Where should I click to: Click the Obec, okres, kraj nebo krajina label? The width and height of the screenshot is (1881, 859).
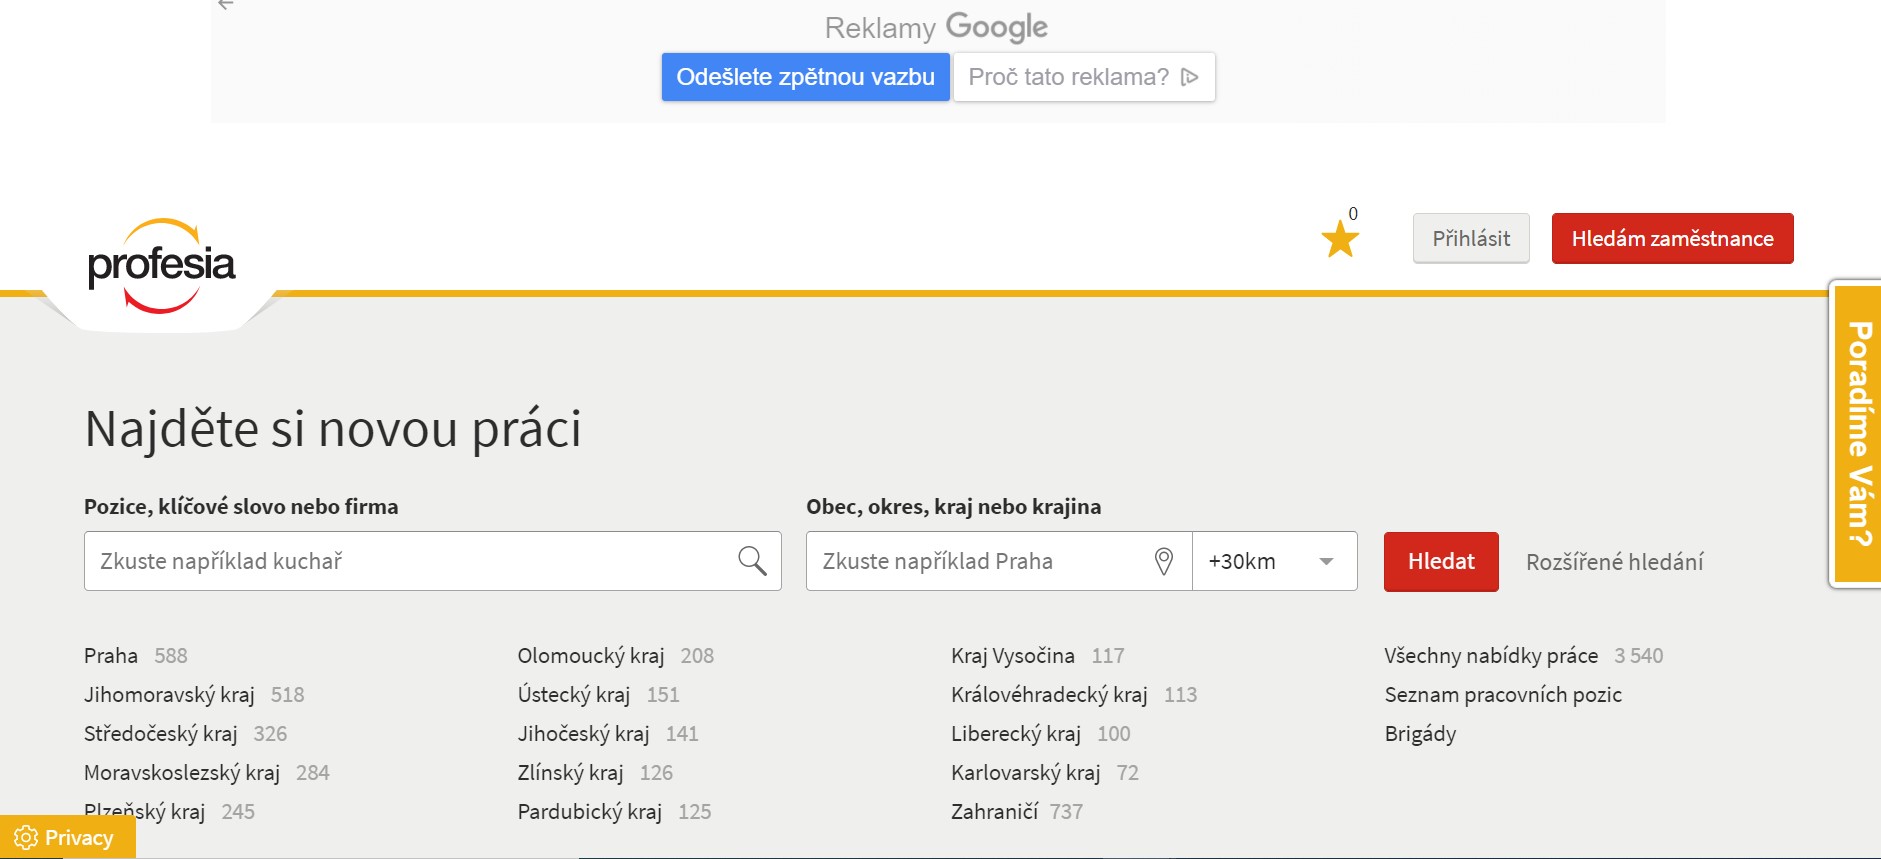(x=954, y=507)
